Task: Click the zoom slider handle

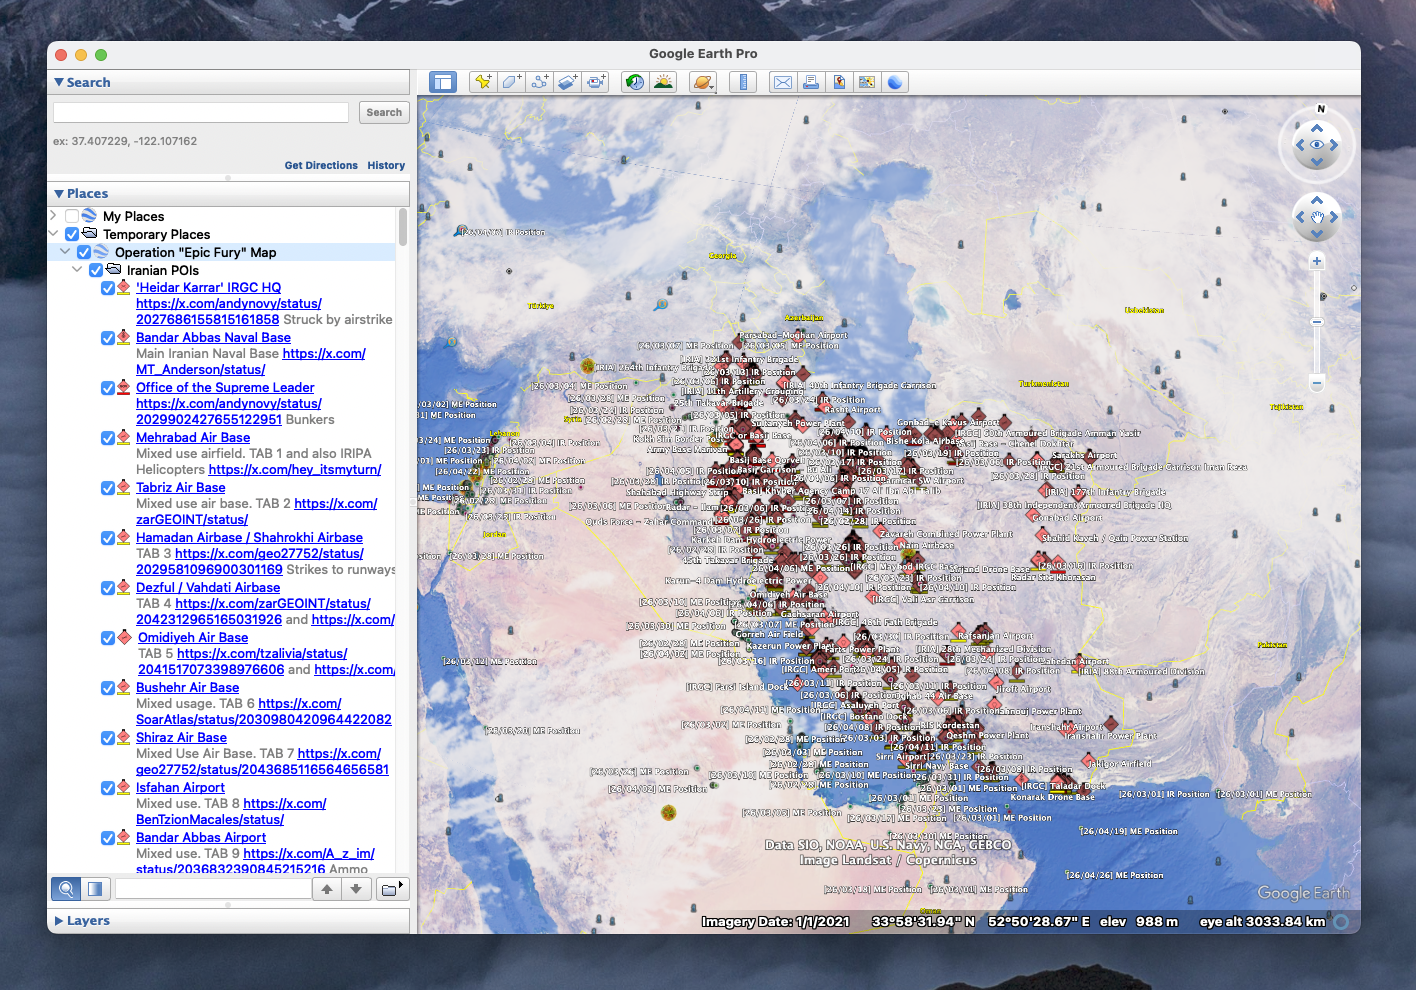Action: tap(1317, 322)
